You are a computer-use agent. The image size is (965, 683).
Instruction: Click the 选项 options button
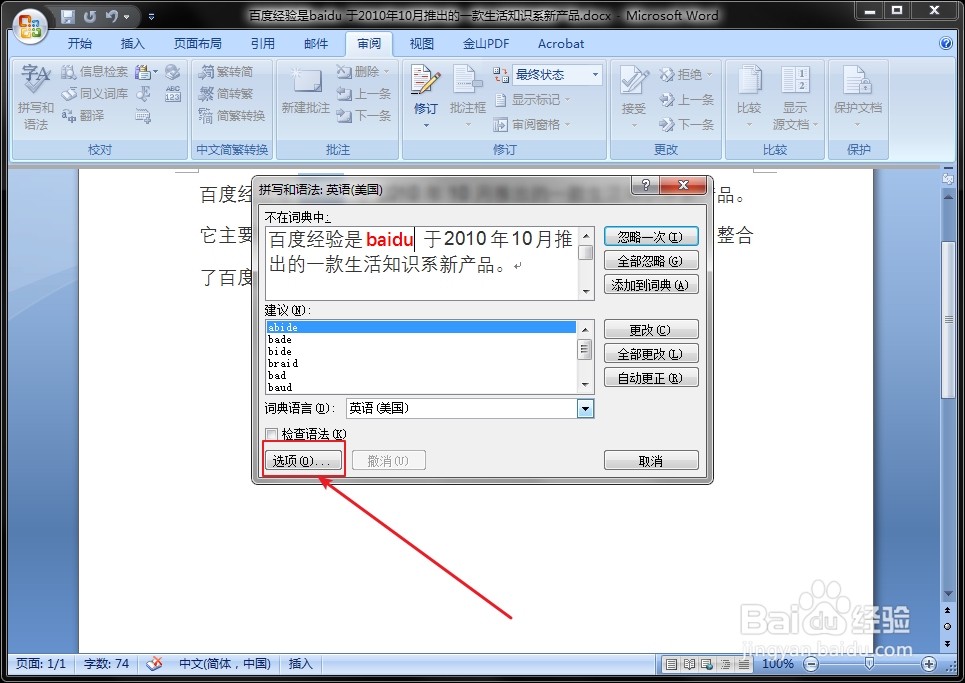[x=303, y=460]
